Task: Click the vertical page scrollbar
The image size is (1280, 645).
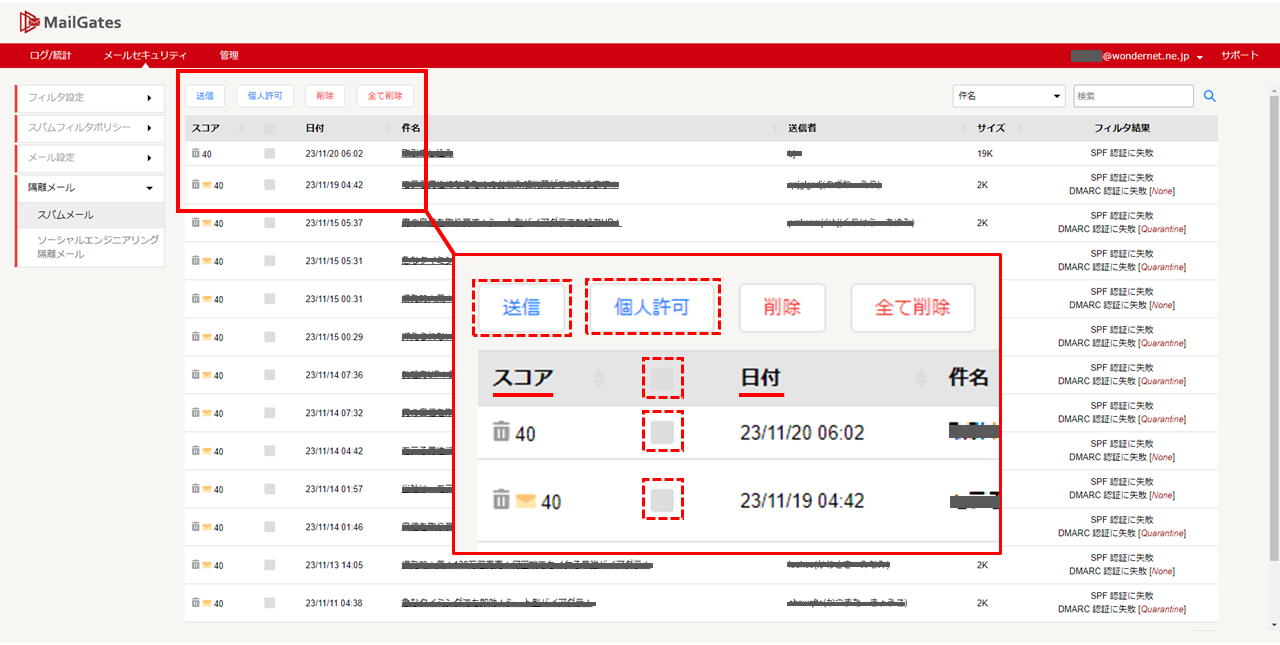Action: pos(1274,330)
